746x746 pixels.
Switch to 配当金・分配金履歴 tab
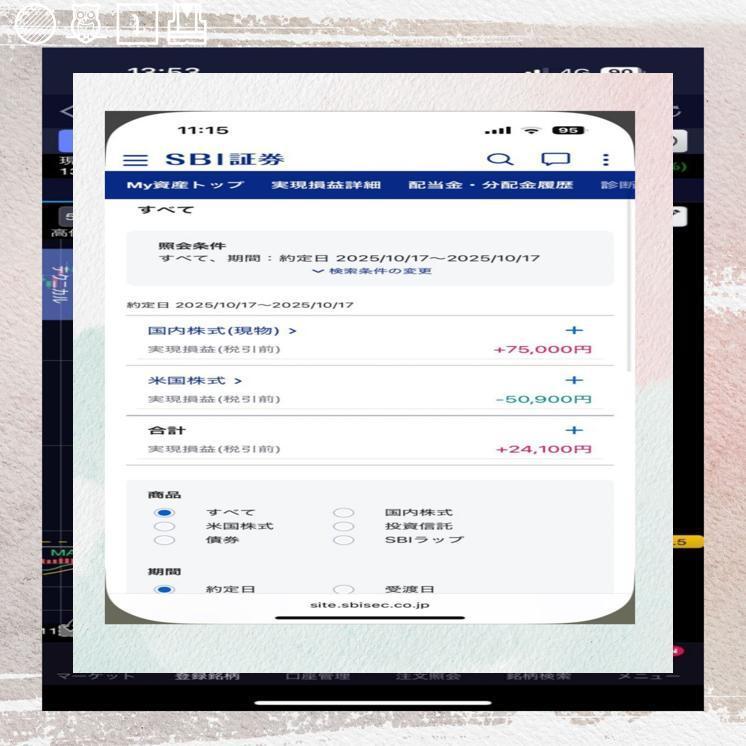pyautogui.click(x=491, y=185)
